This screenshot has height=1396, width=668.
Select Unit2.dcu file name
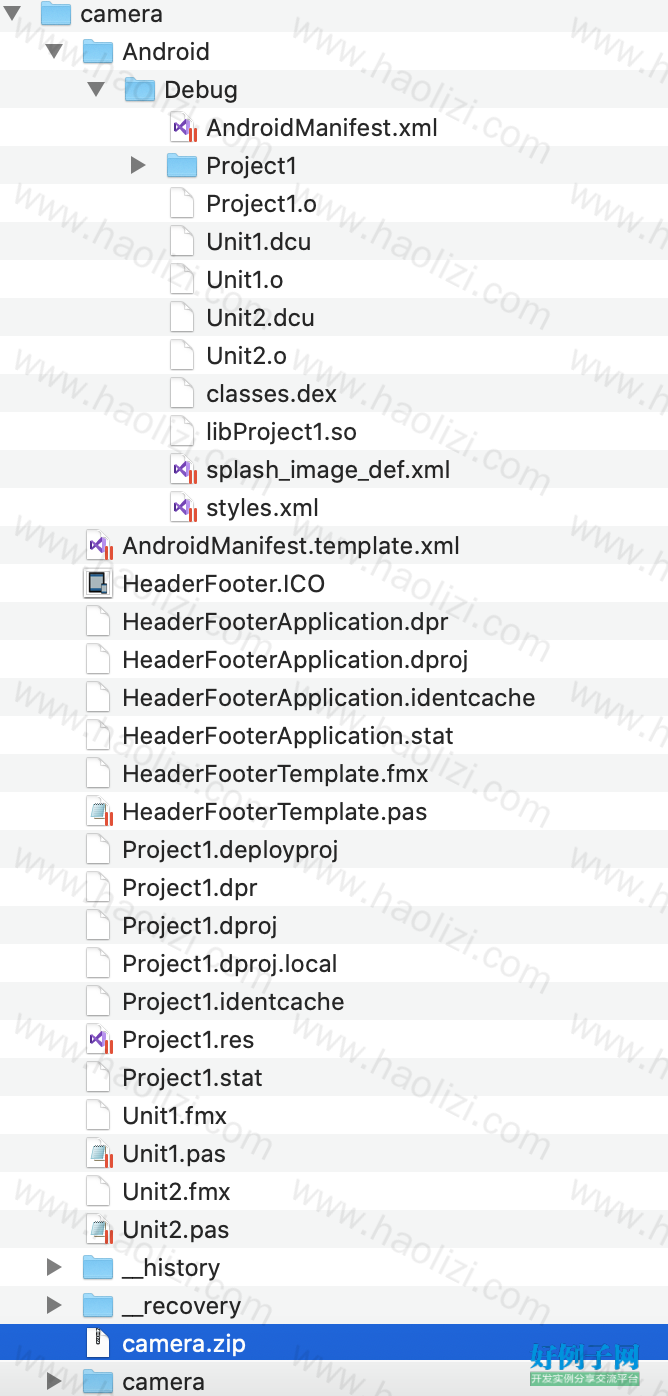260,317
